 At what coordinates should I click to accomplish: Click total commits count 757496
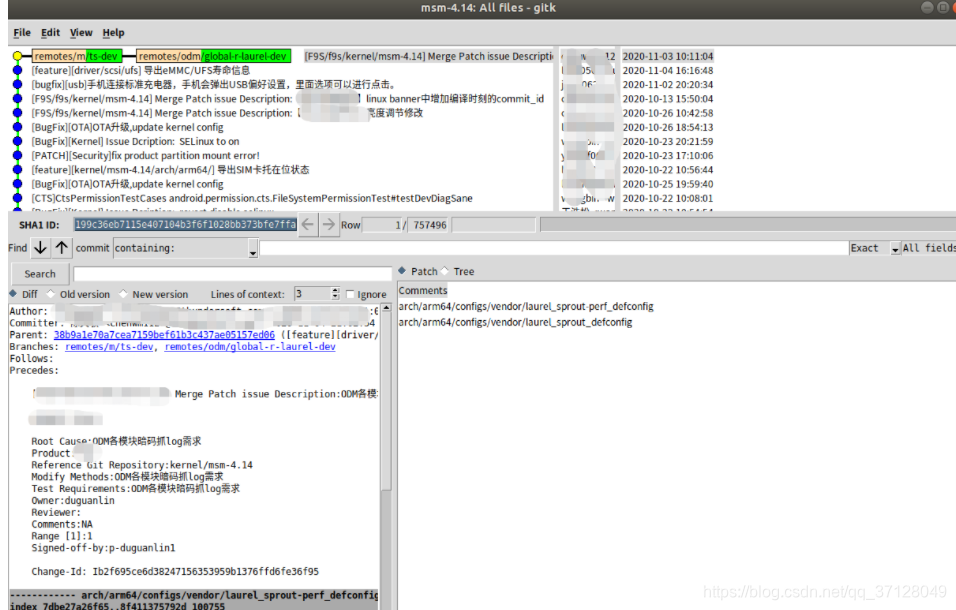point(430,225)
